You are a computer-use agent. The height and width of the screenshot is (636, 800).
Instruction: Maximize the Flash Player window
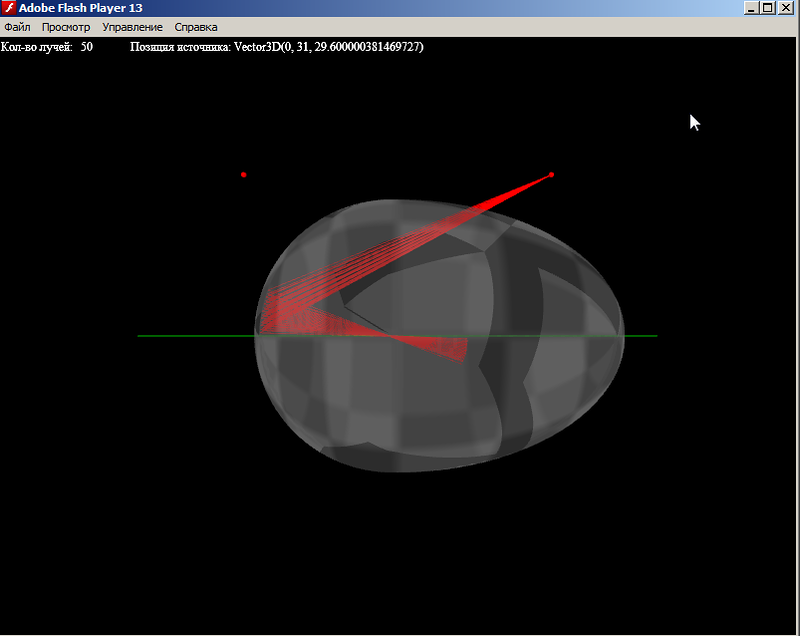tap(768, 8)
